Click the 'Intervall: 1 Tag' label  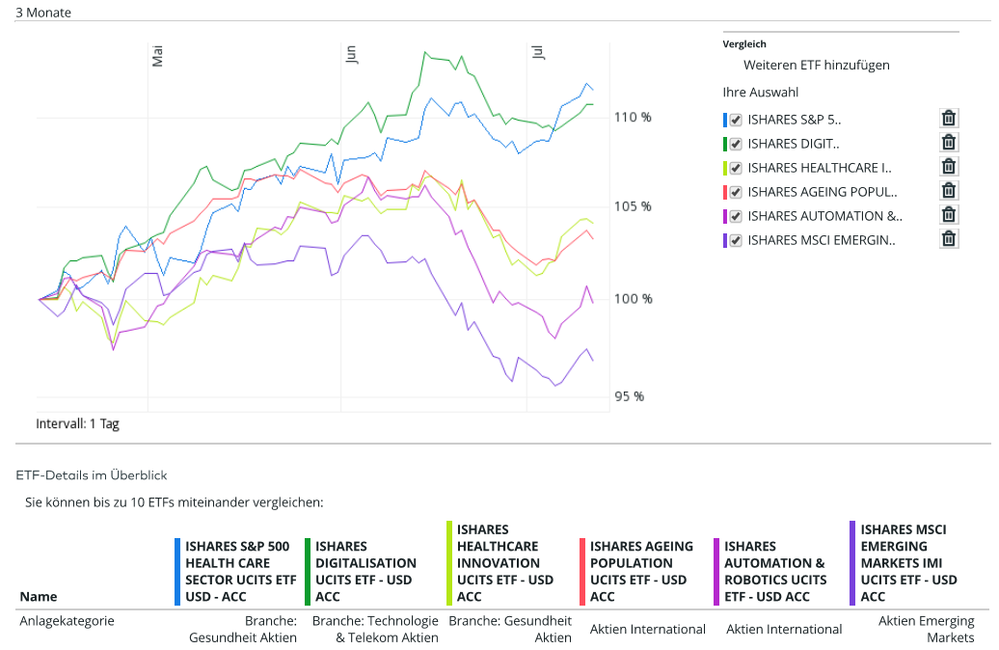tap(77, 424)
